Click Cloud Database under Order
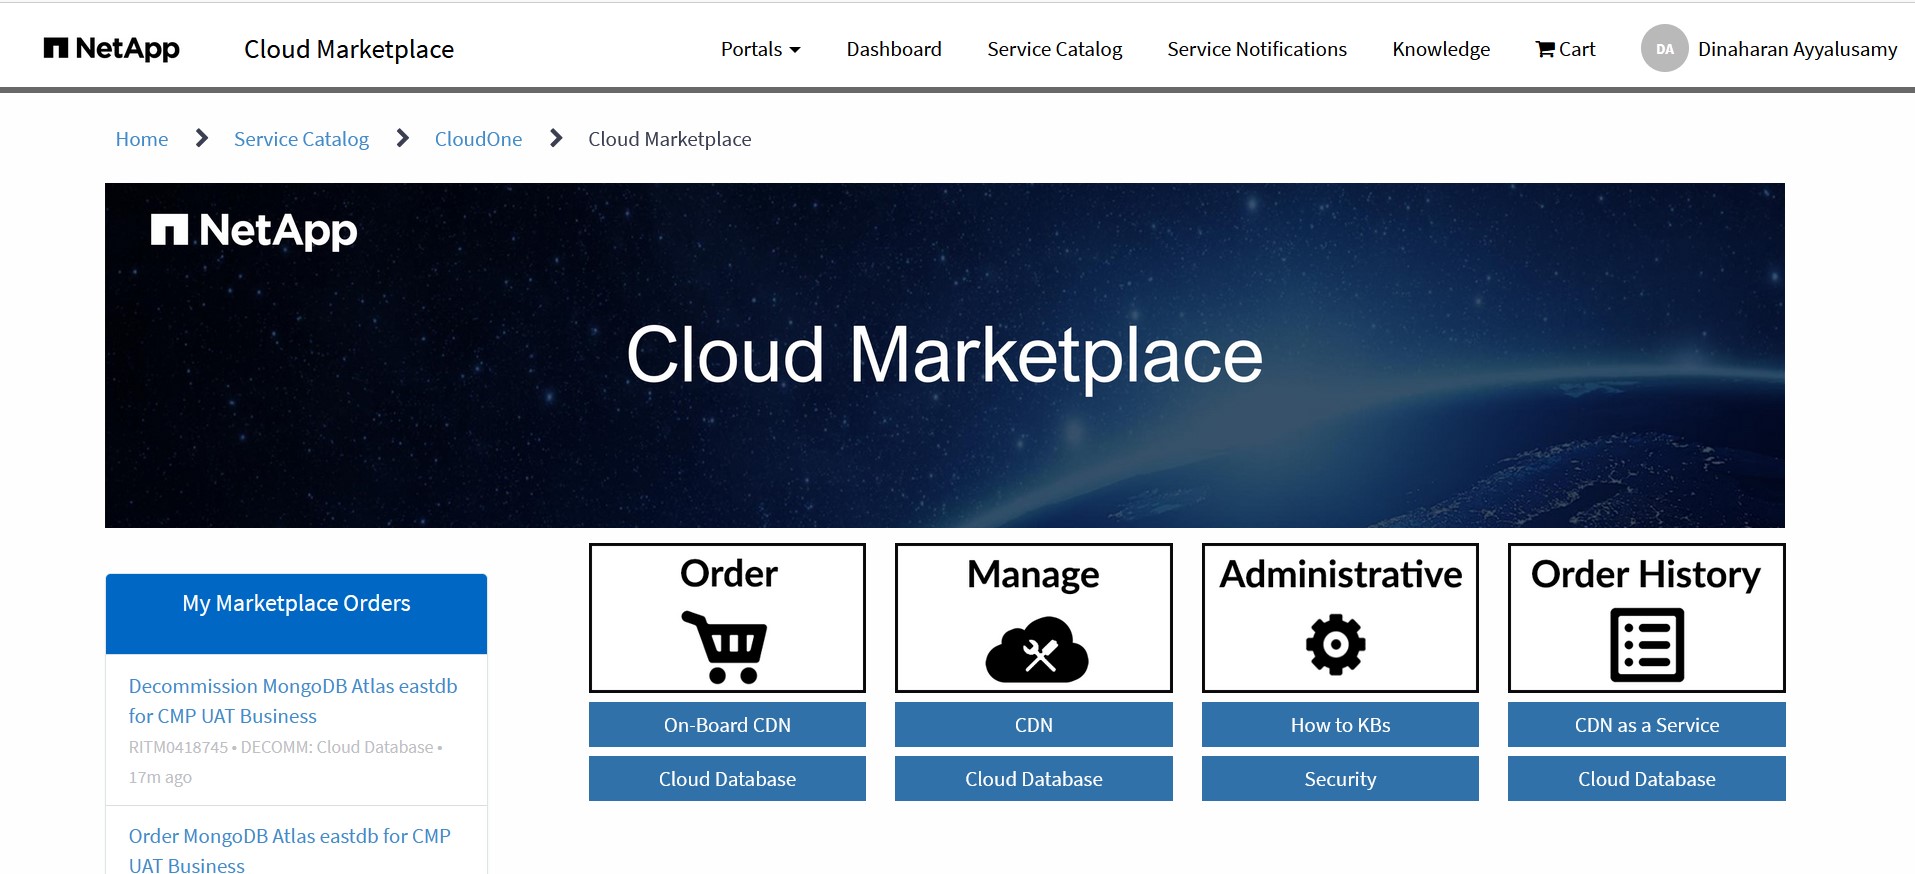This screenshot has width=1915, height=874. 727,779
